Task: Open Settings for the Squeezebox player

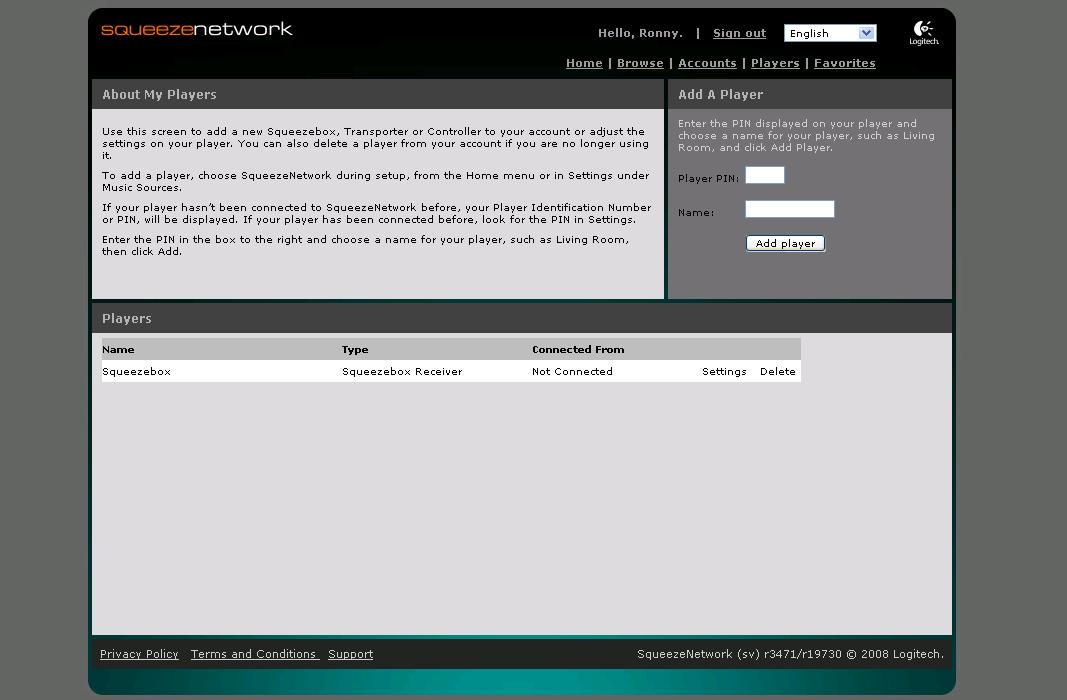Action: tap(724, 371)
